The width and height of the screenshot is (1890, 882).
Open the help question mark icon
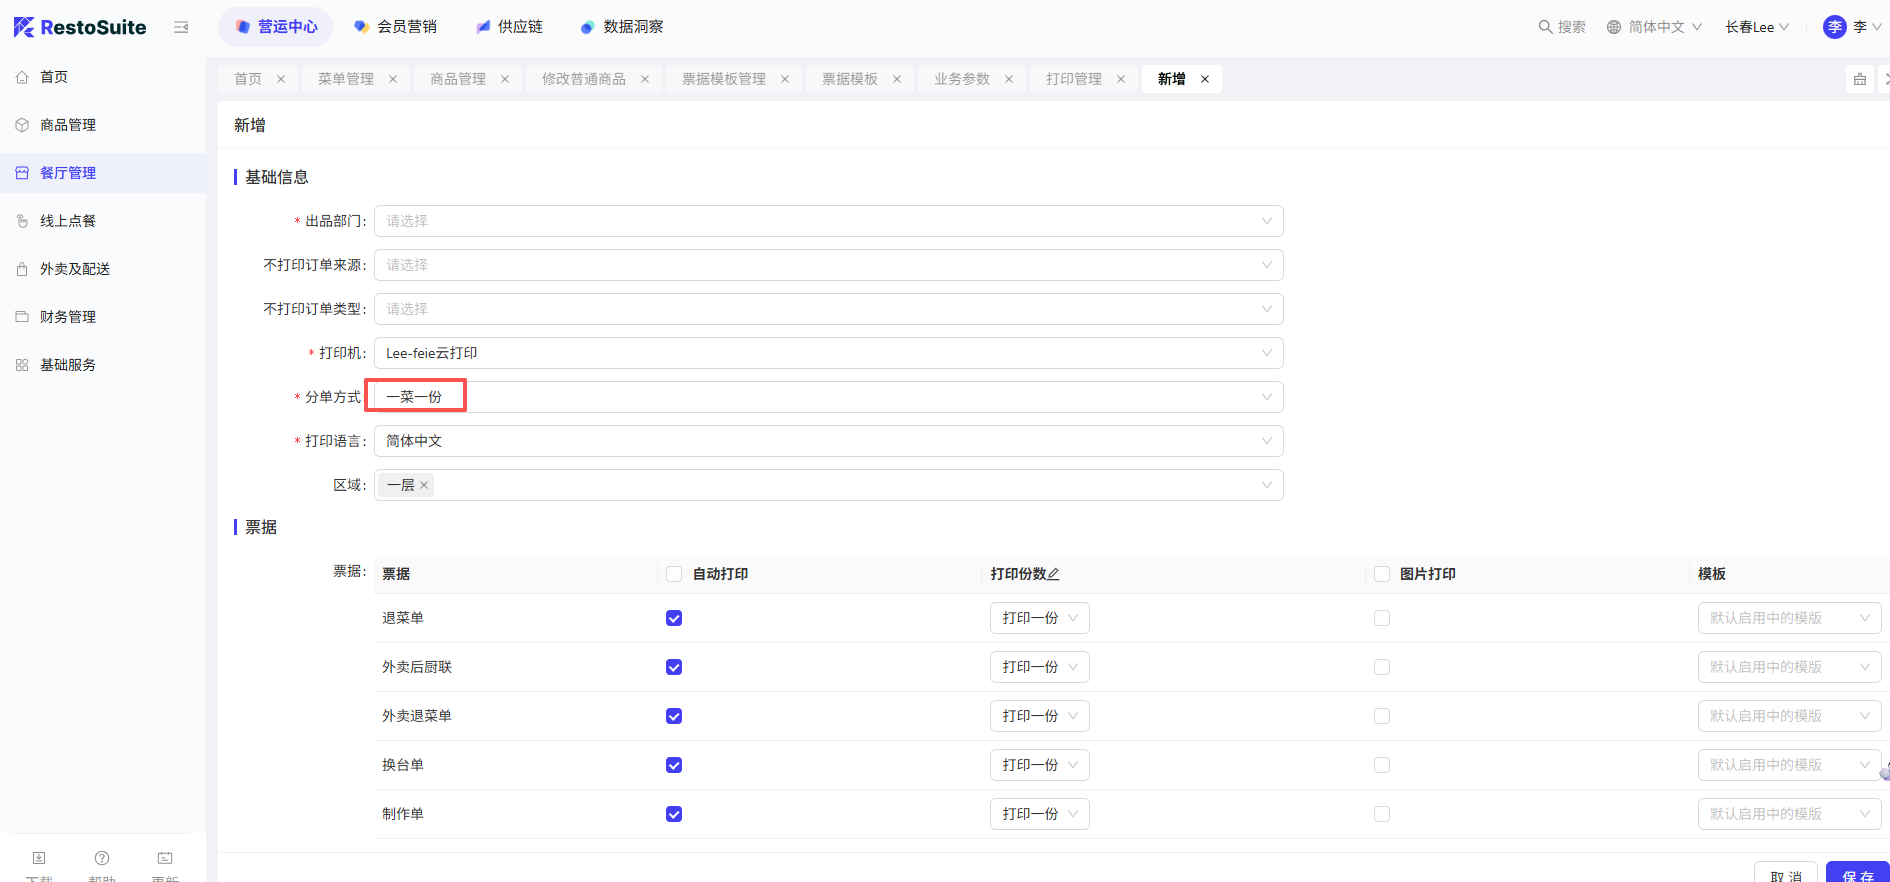click(x=102, y=858)
